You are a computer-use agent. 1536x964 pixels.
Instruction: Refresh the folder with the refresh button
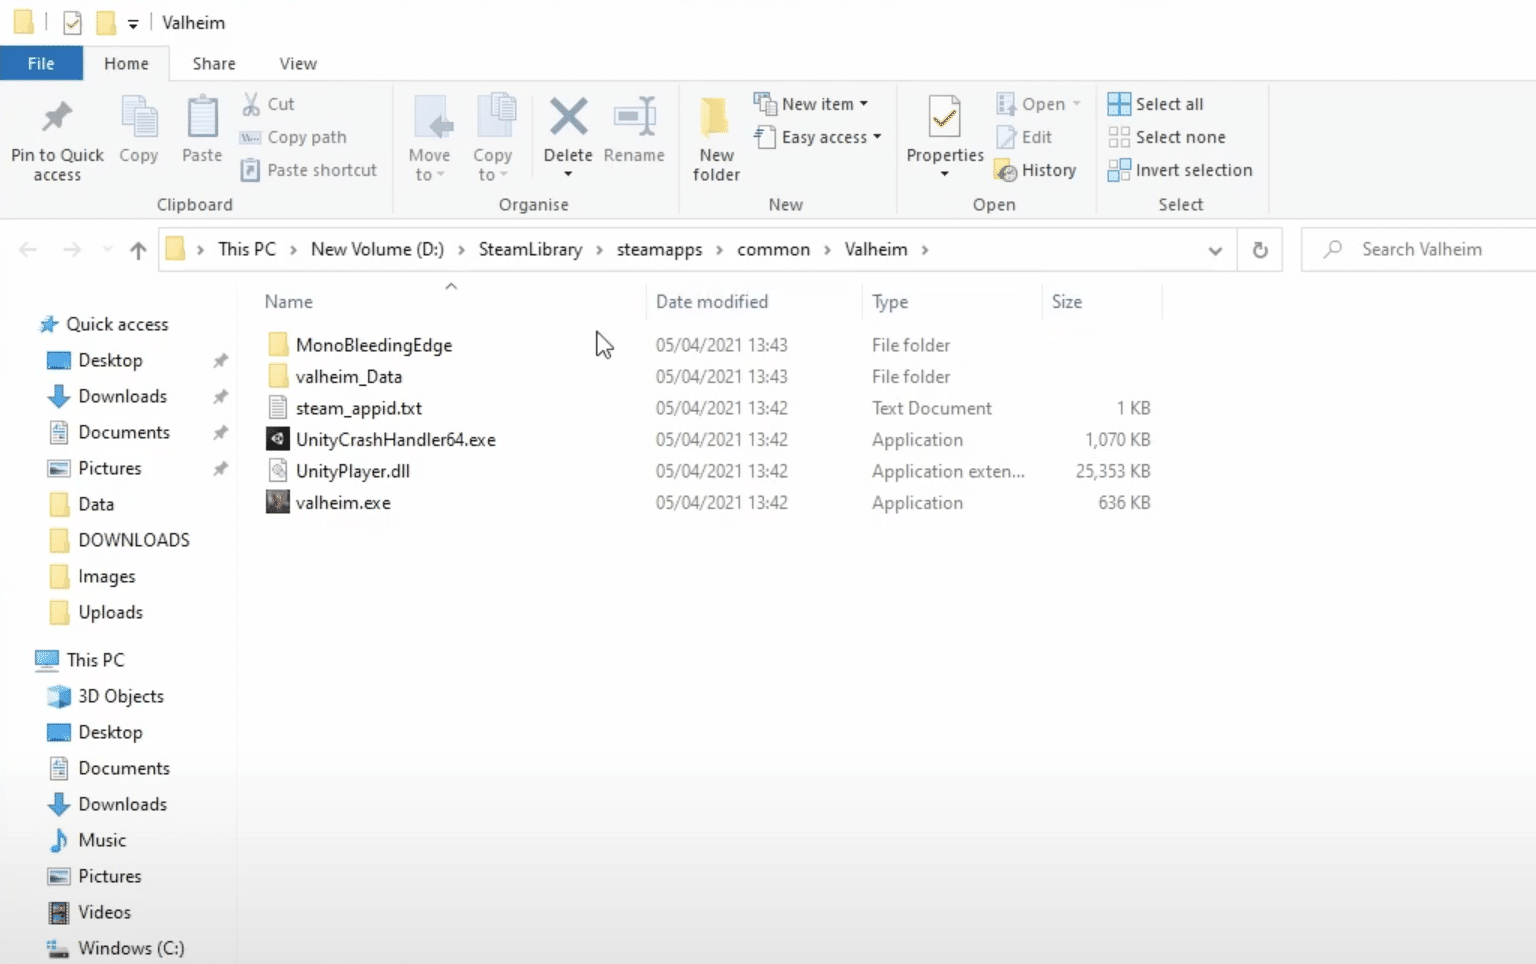point(1260,250)
